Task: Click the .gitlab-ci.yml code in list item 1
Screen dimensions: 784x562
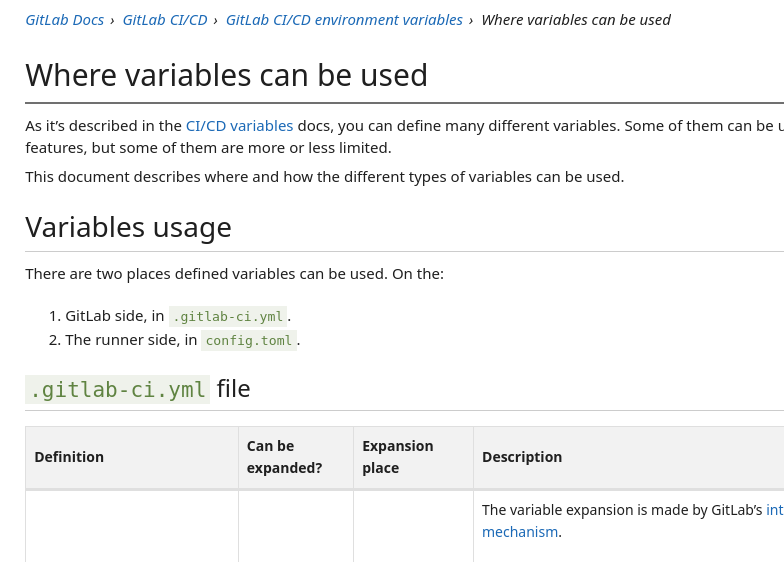Action: [x=228, y=316]
